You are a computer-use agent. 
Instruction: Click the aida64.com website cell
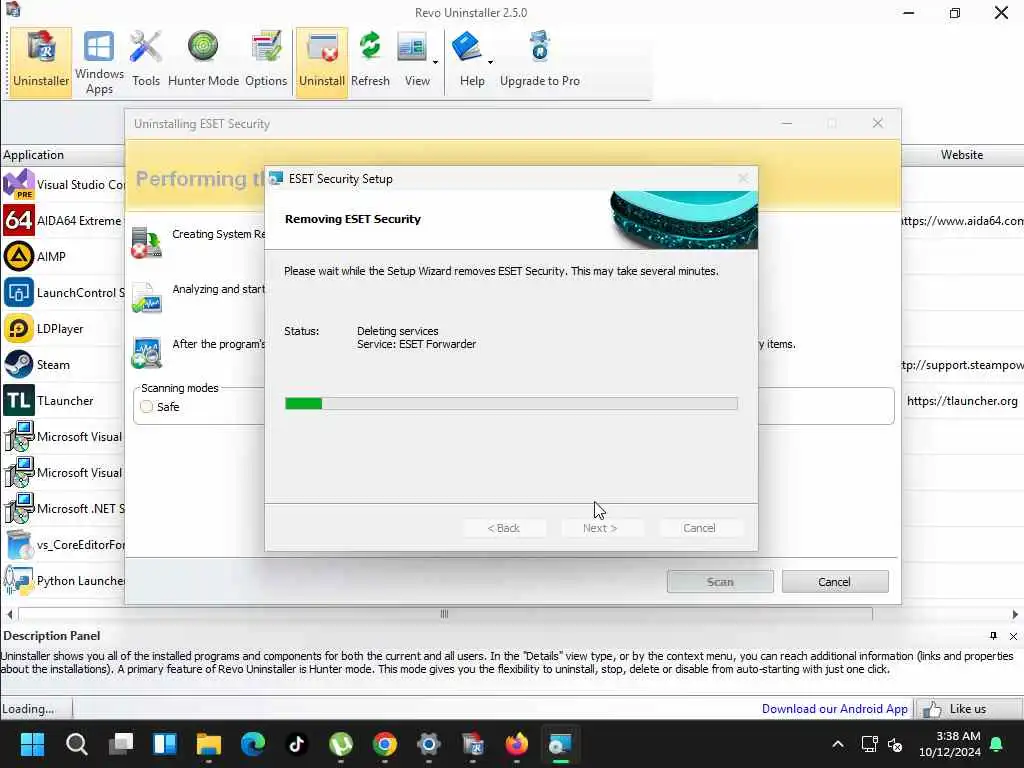coord(962,221)
